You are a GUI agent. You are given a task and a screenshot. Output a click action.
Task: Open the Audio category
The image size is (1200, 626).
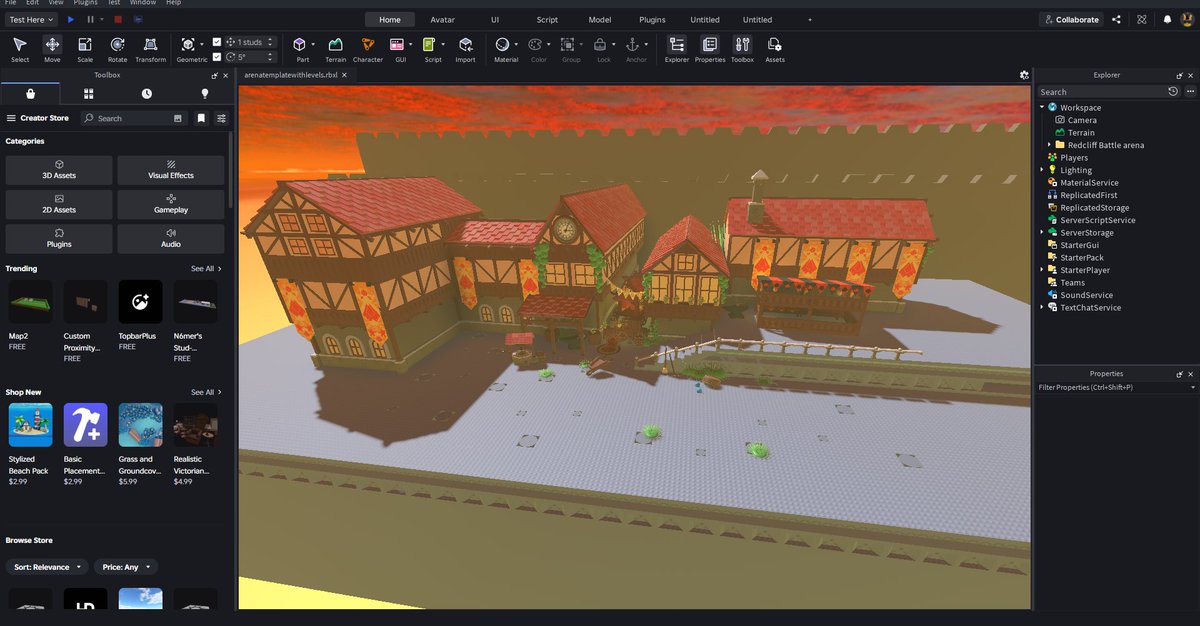click(x=171, y=239)
